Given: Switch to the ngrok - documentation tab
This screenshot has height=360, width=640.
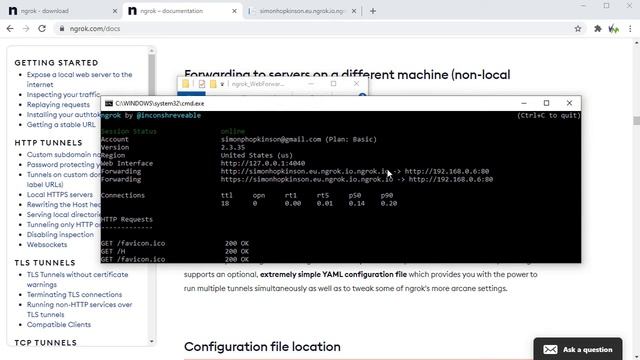Looking at the screenshot, I should click(x=181, y=11).
